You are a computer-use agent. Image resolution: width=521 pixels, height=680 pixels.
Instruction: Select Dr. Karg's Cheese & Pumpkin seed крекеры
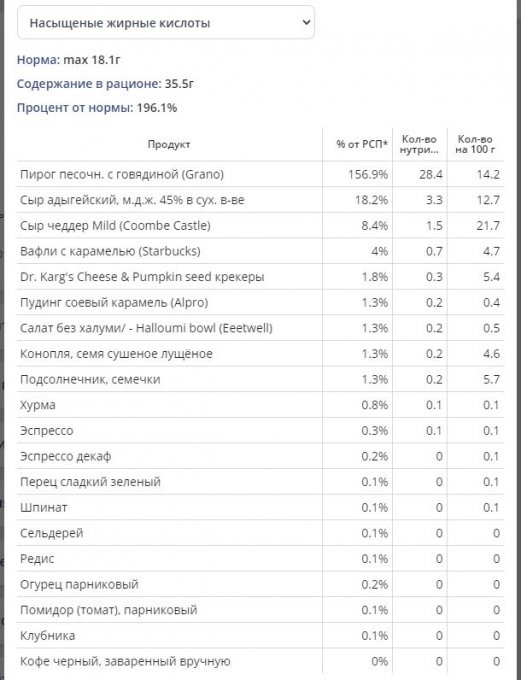(x=260, y=277)
